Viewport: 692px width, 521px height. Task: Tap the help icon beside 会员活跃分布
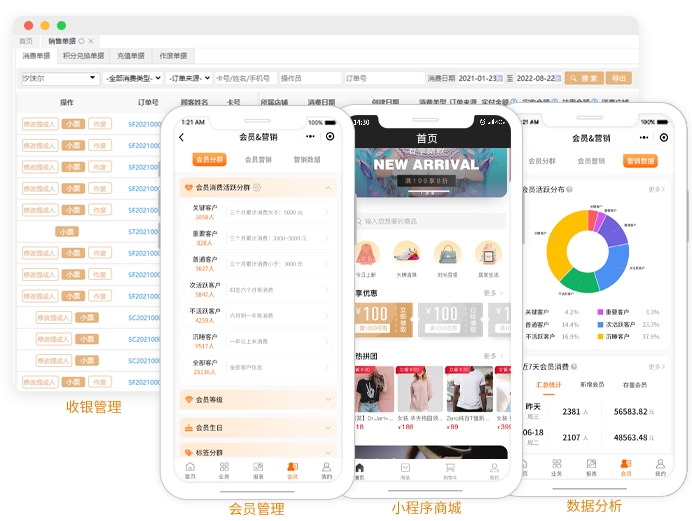pos(569,189)
